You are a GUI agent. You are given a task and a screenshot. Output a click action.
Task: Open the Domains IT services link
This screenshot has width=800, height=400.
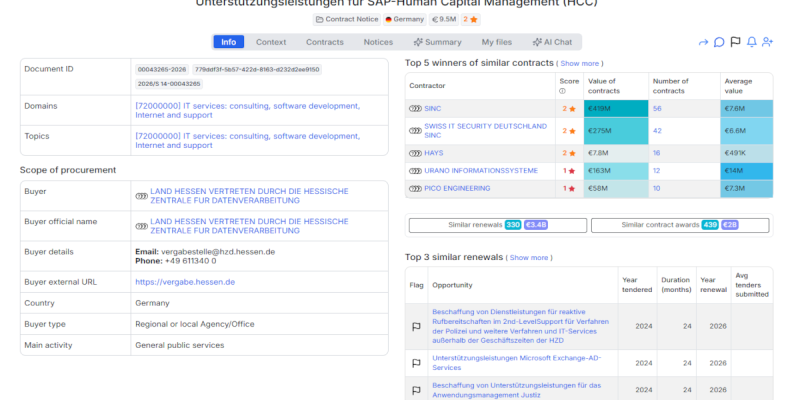[247, 111]
